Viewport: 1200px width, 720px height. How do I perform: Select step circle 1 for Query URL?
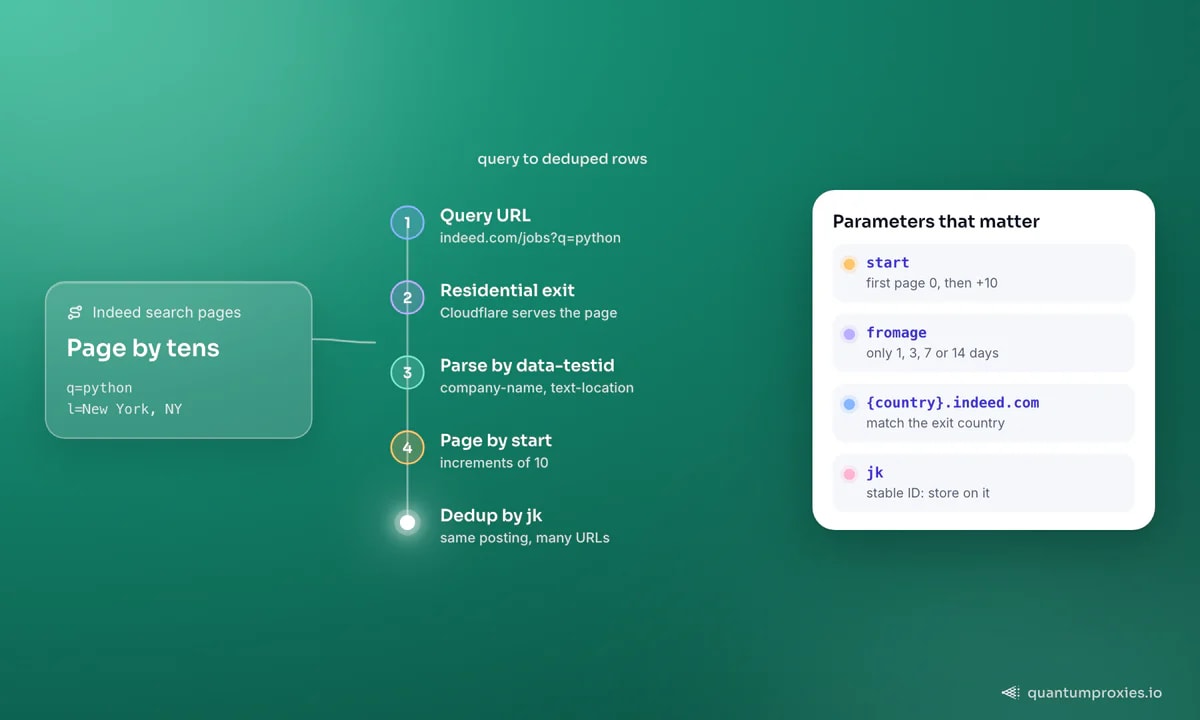pos(407,222)
